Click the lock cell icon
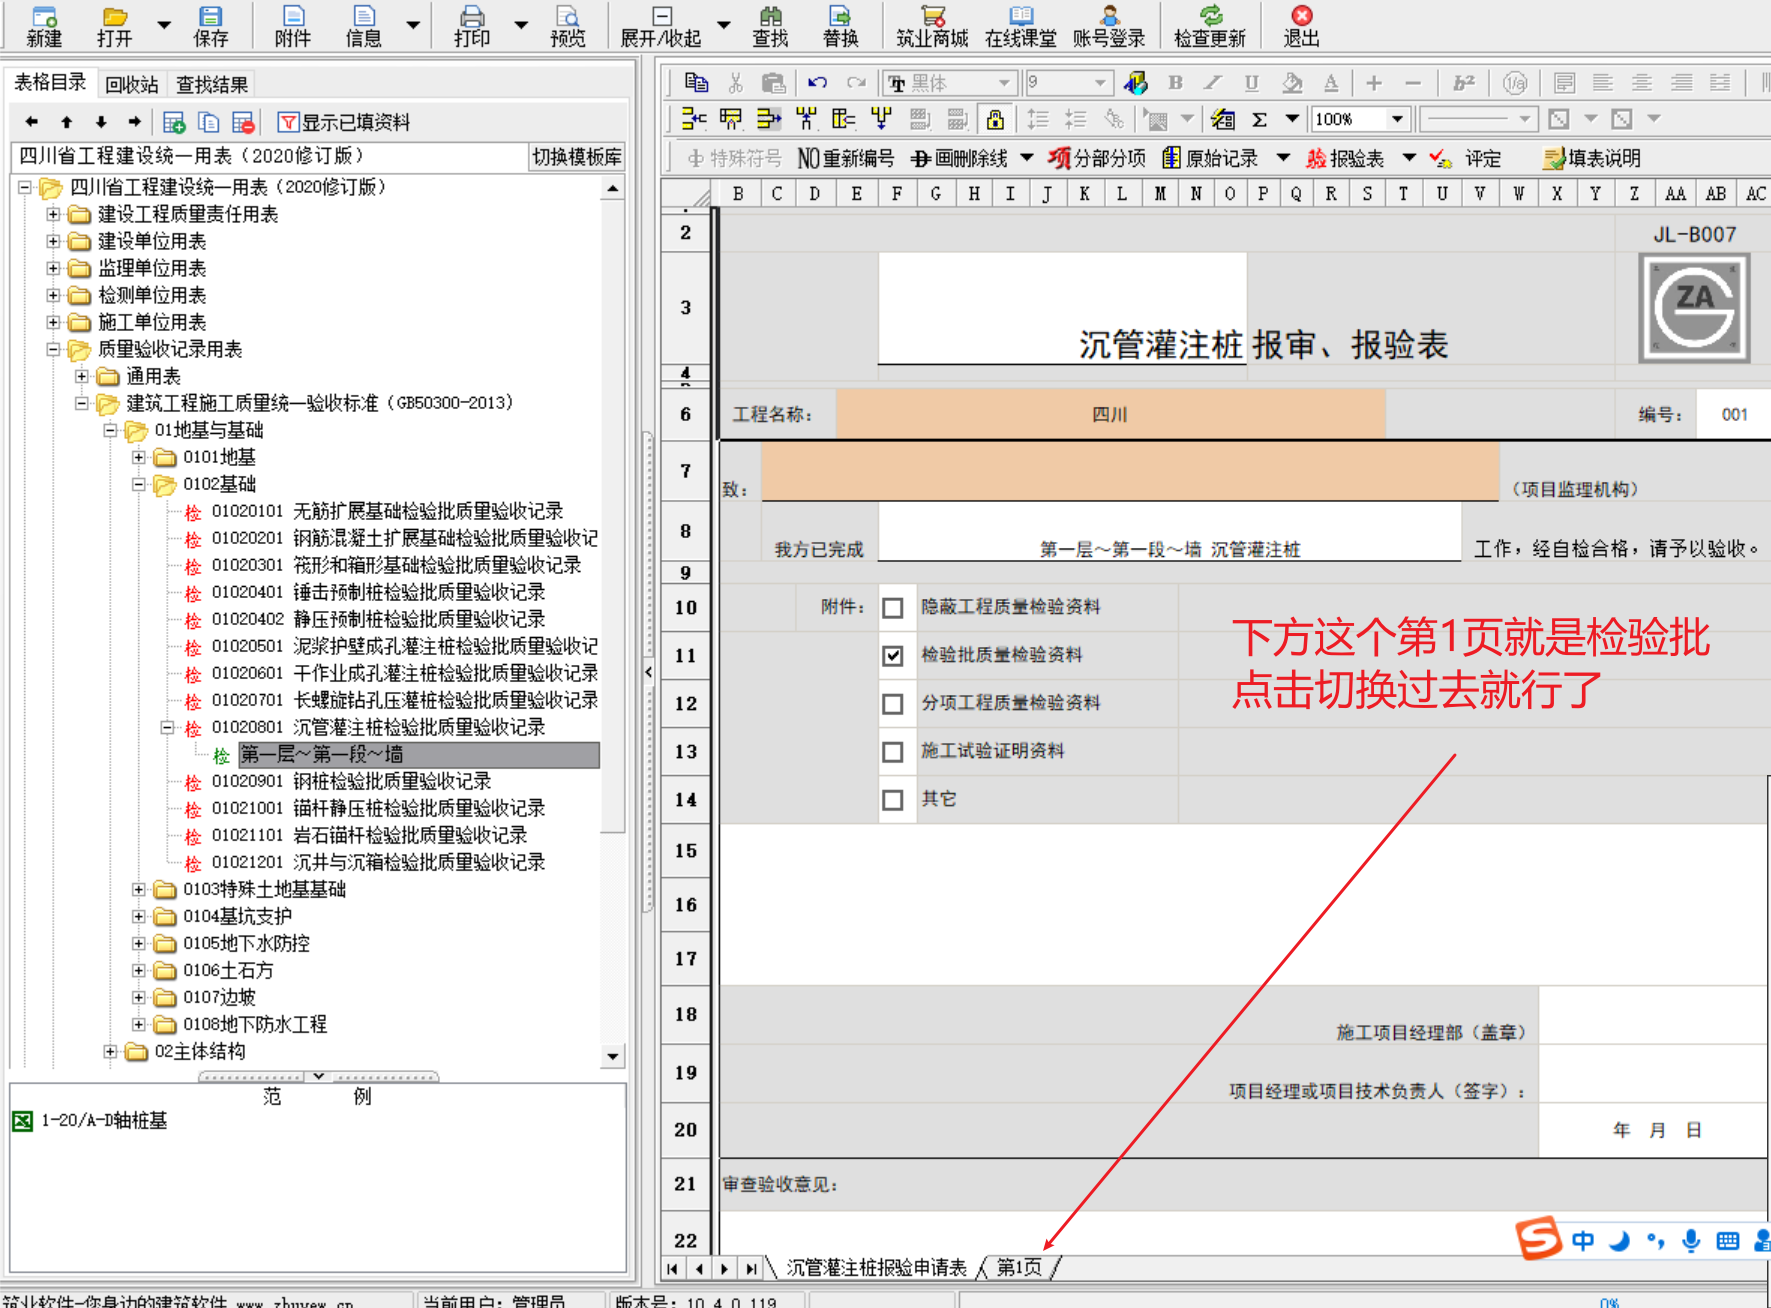Image resolution: width=1771 pixels, height=1308 pixels. click(x=995, y=120)
